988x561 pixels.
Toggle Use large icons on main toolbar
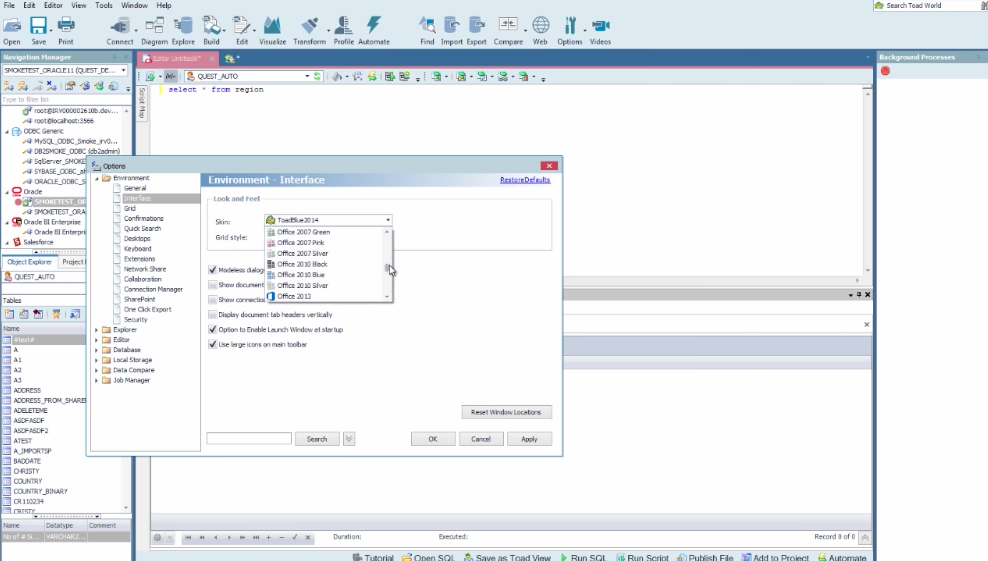point(213,345)
